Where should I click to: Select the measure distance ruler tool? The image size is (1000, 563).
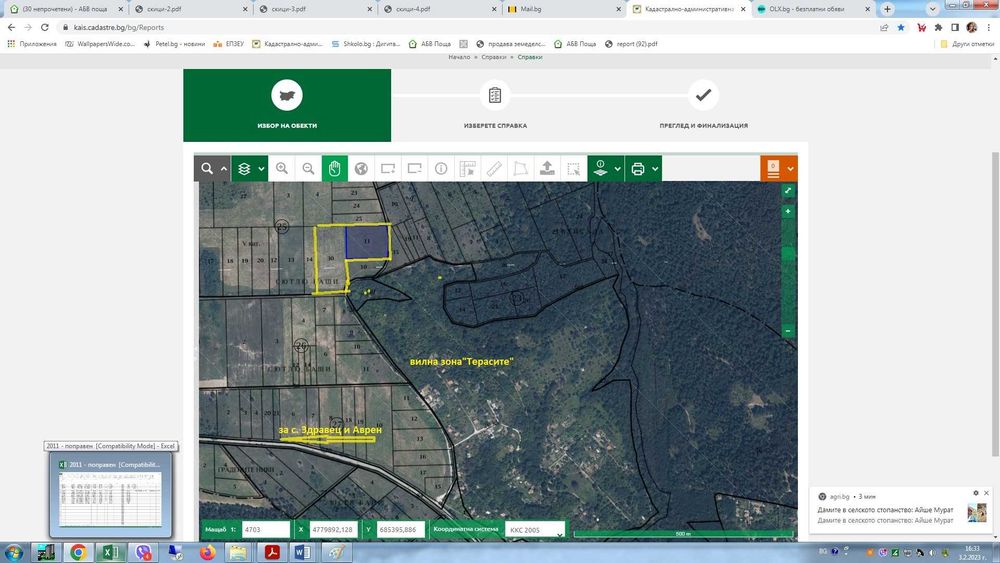(494, 169)
